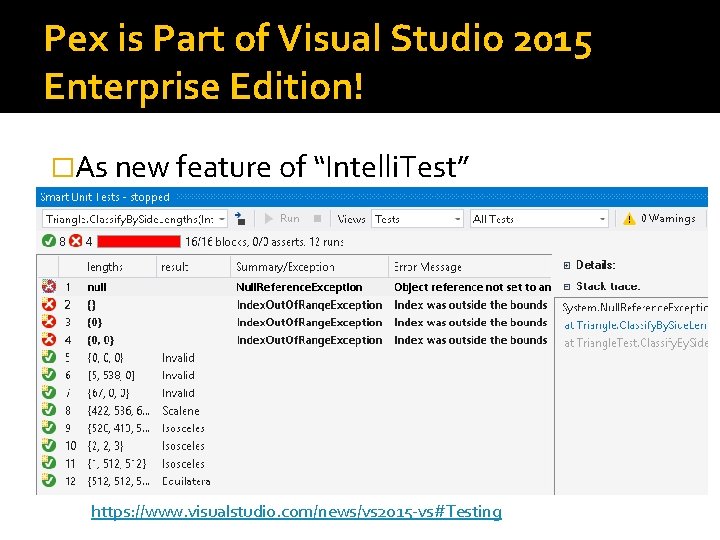Click 'at Triangle.ClassifyBySideLen' stack trace link
Screen dimensions: 720x540
635,325
